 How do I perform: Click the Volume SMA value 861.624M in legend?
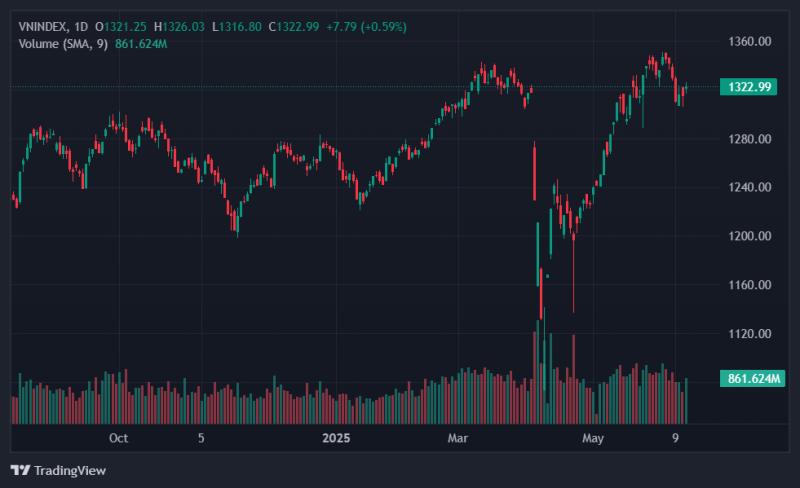(141, 44)
